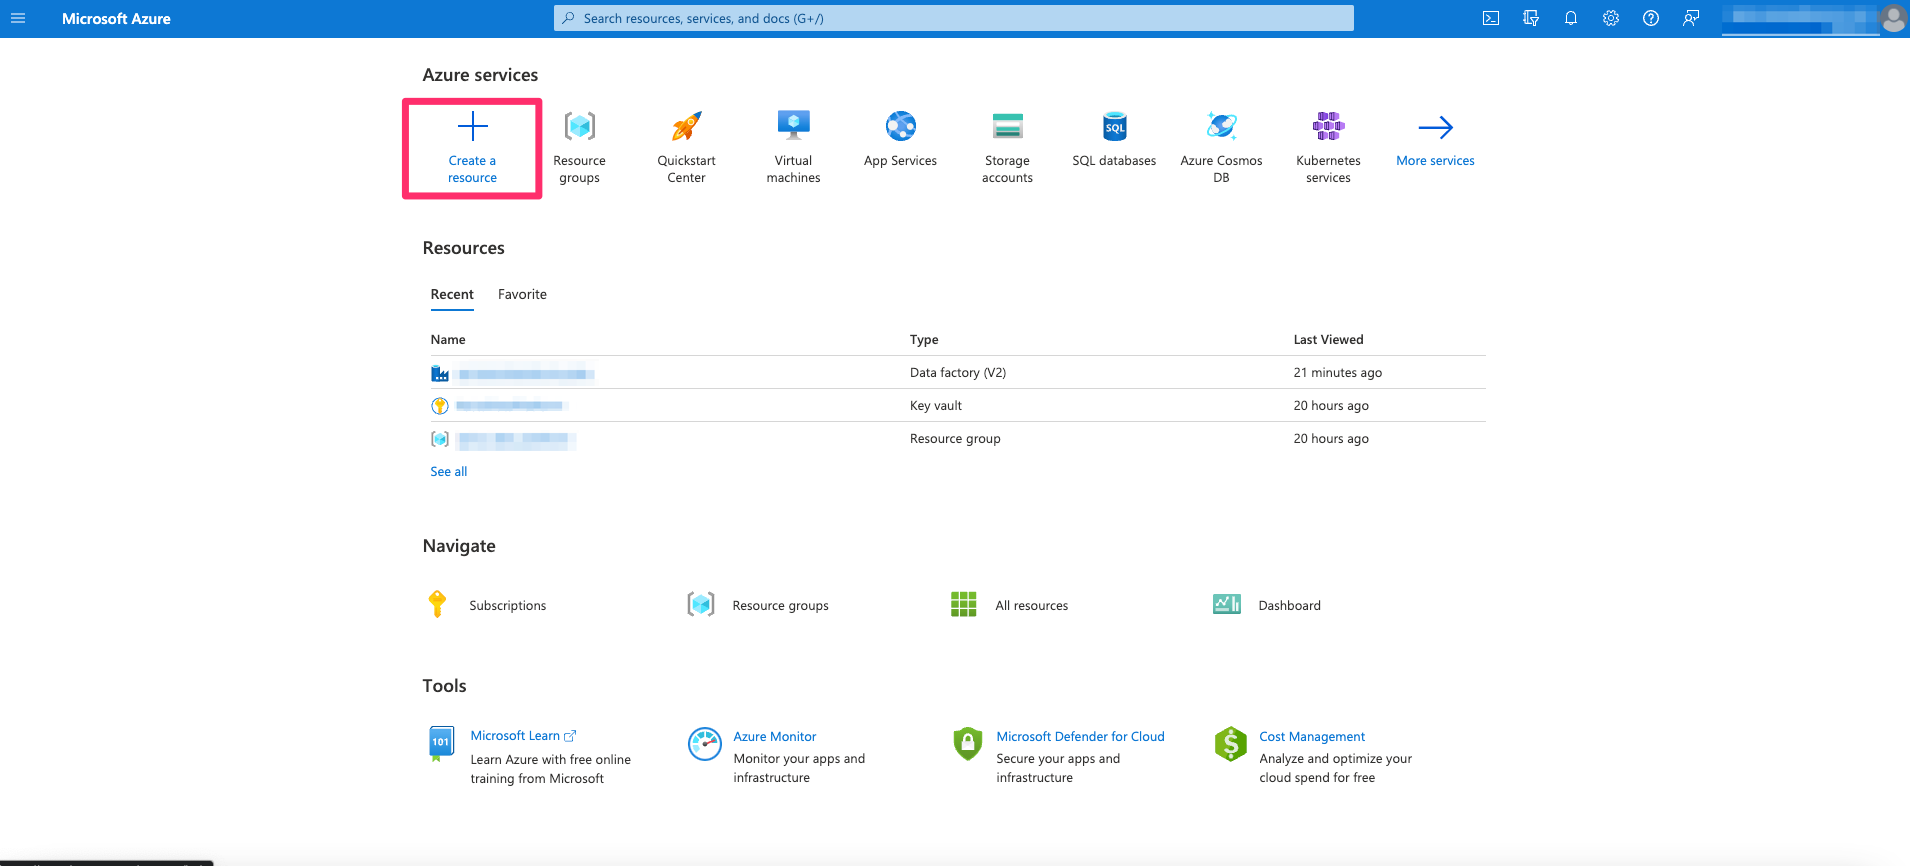The height and width of the screenshot is (866, 1910).
Task: Click the See all link
Action: (x=449, y=472)
